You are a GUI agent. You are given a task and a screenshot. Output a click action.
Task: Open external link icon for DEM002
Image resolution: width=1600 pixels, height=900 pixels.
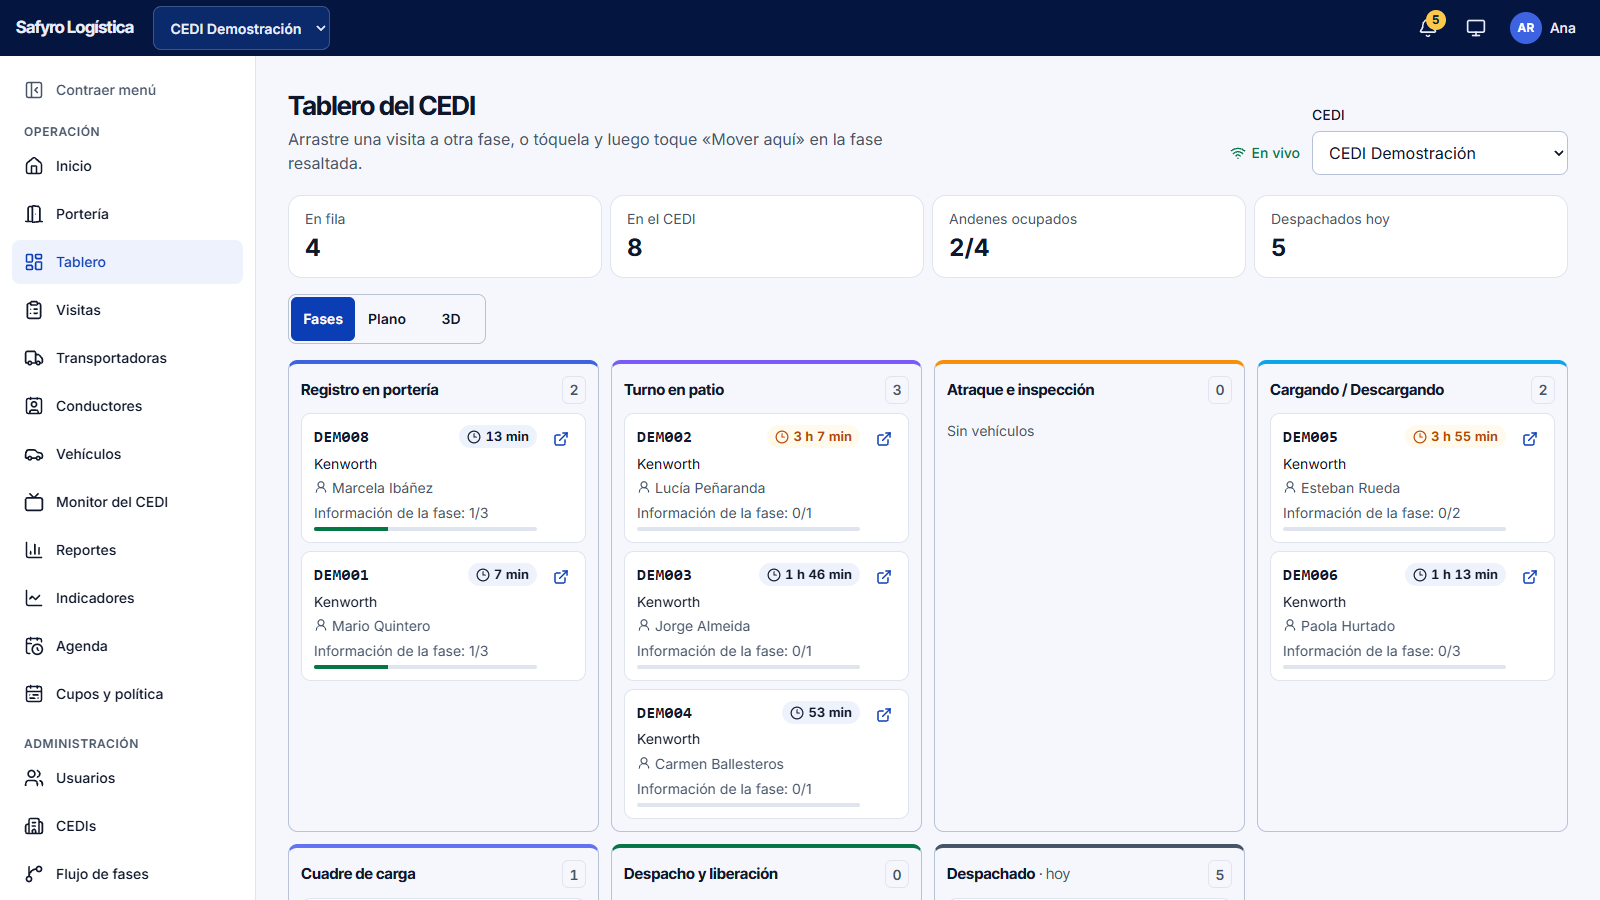[884, 439]
